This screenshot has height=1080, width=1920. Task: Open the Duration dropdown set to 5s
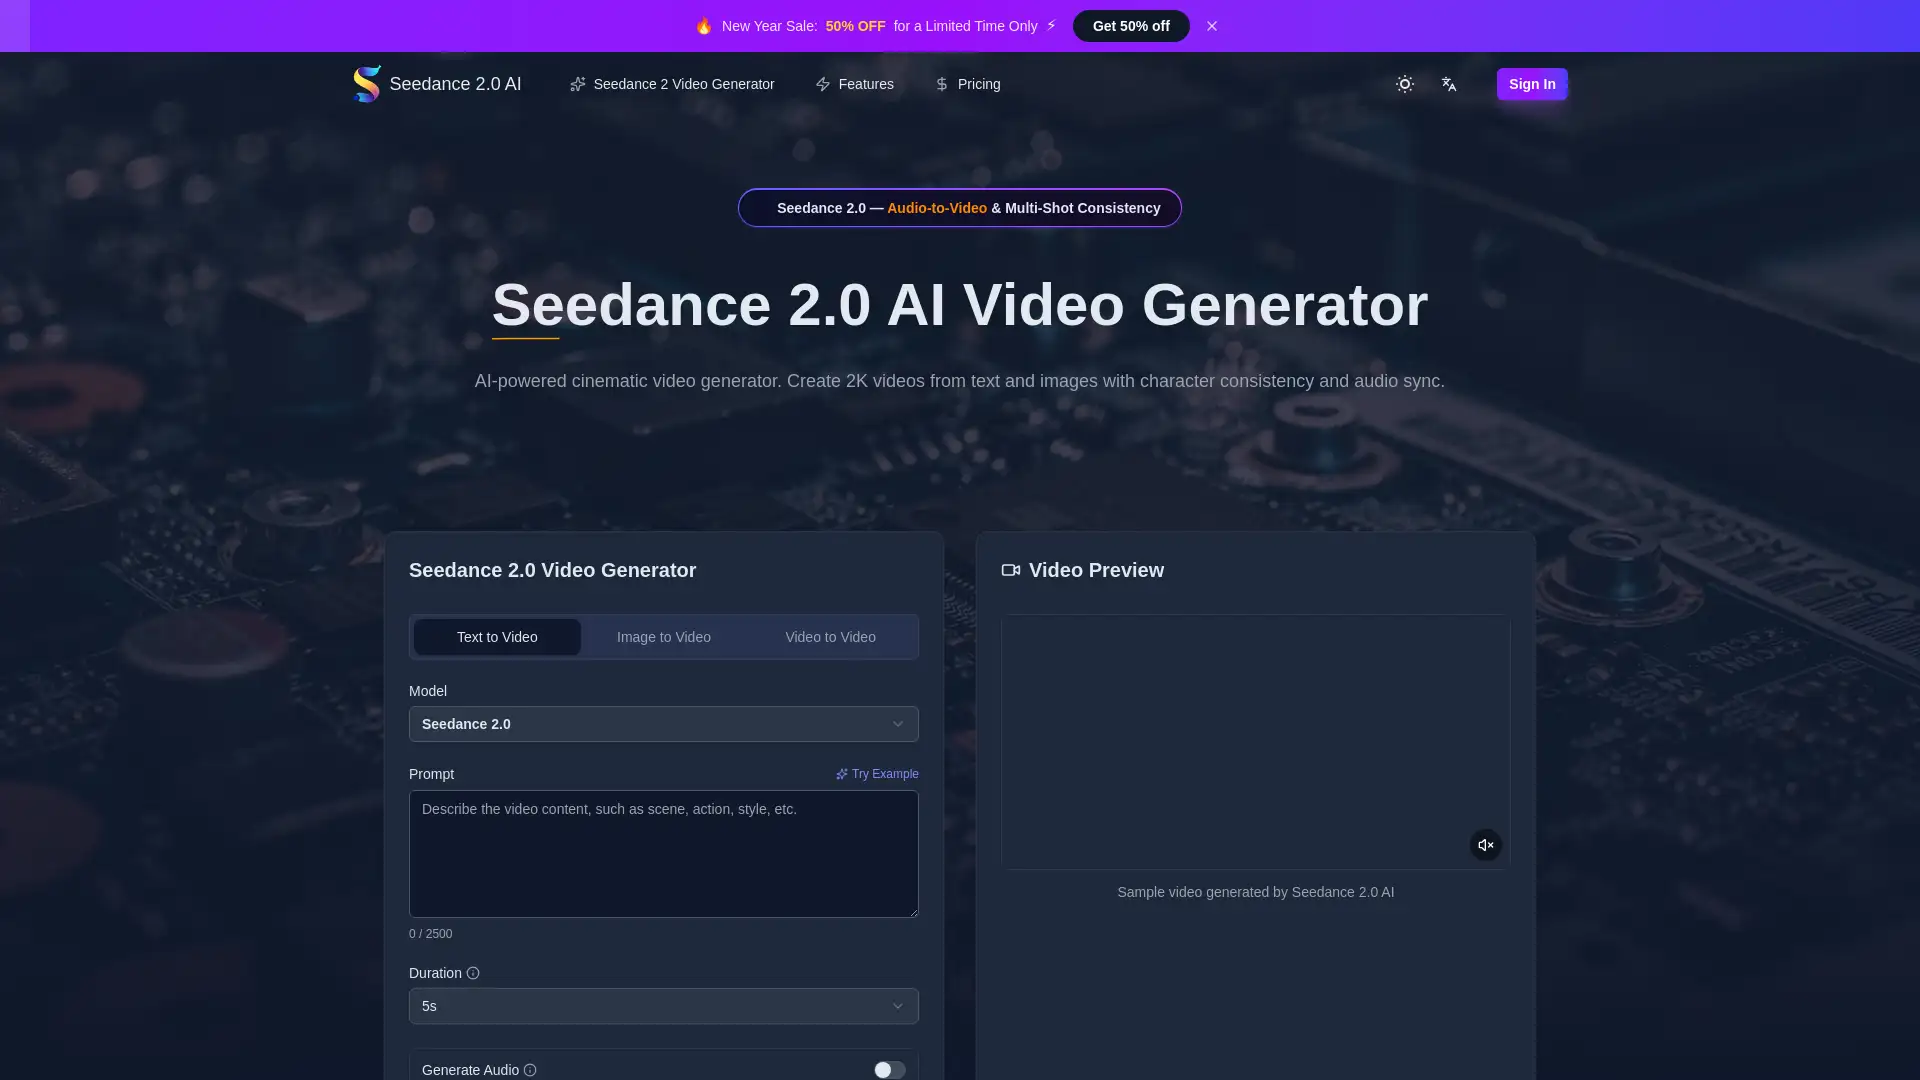pos(663,1006)
